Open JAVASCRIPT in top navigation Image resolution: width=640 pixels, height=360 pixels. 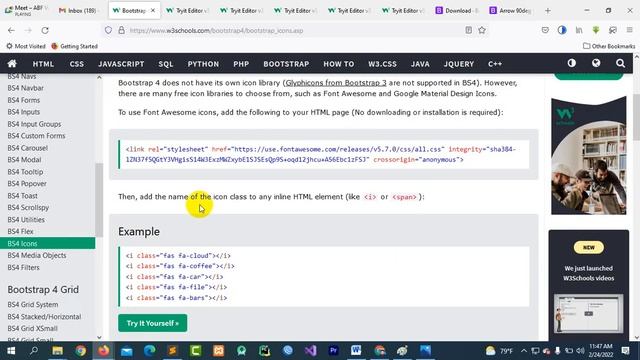tap(121, 64)
